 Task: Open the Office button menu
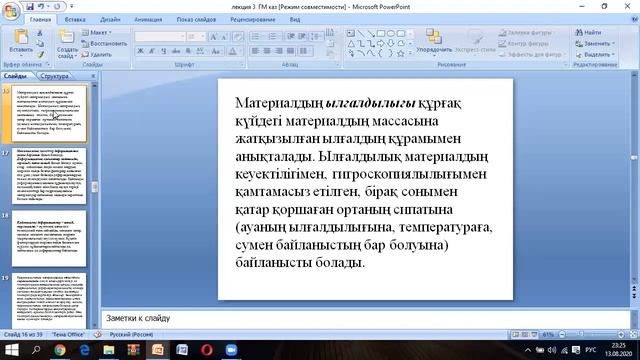pos(11,11)
